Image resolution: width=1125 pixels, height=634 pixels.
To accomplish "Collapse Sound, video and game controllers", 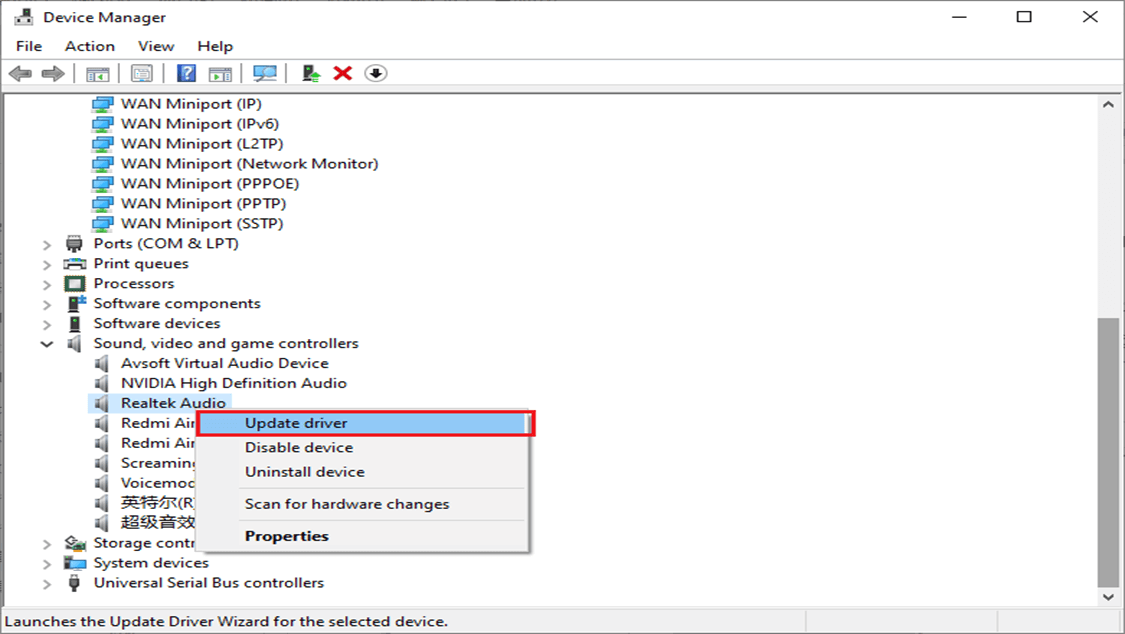I will pyautogui.click(x=47, y=344).
